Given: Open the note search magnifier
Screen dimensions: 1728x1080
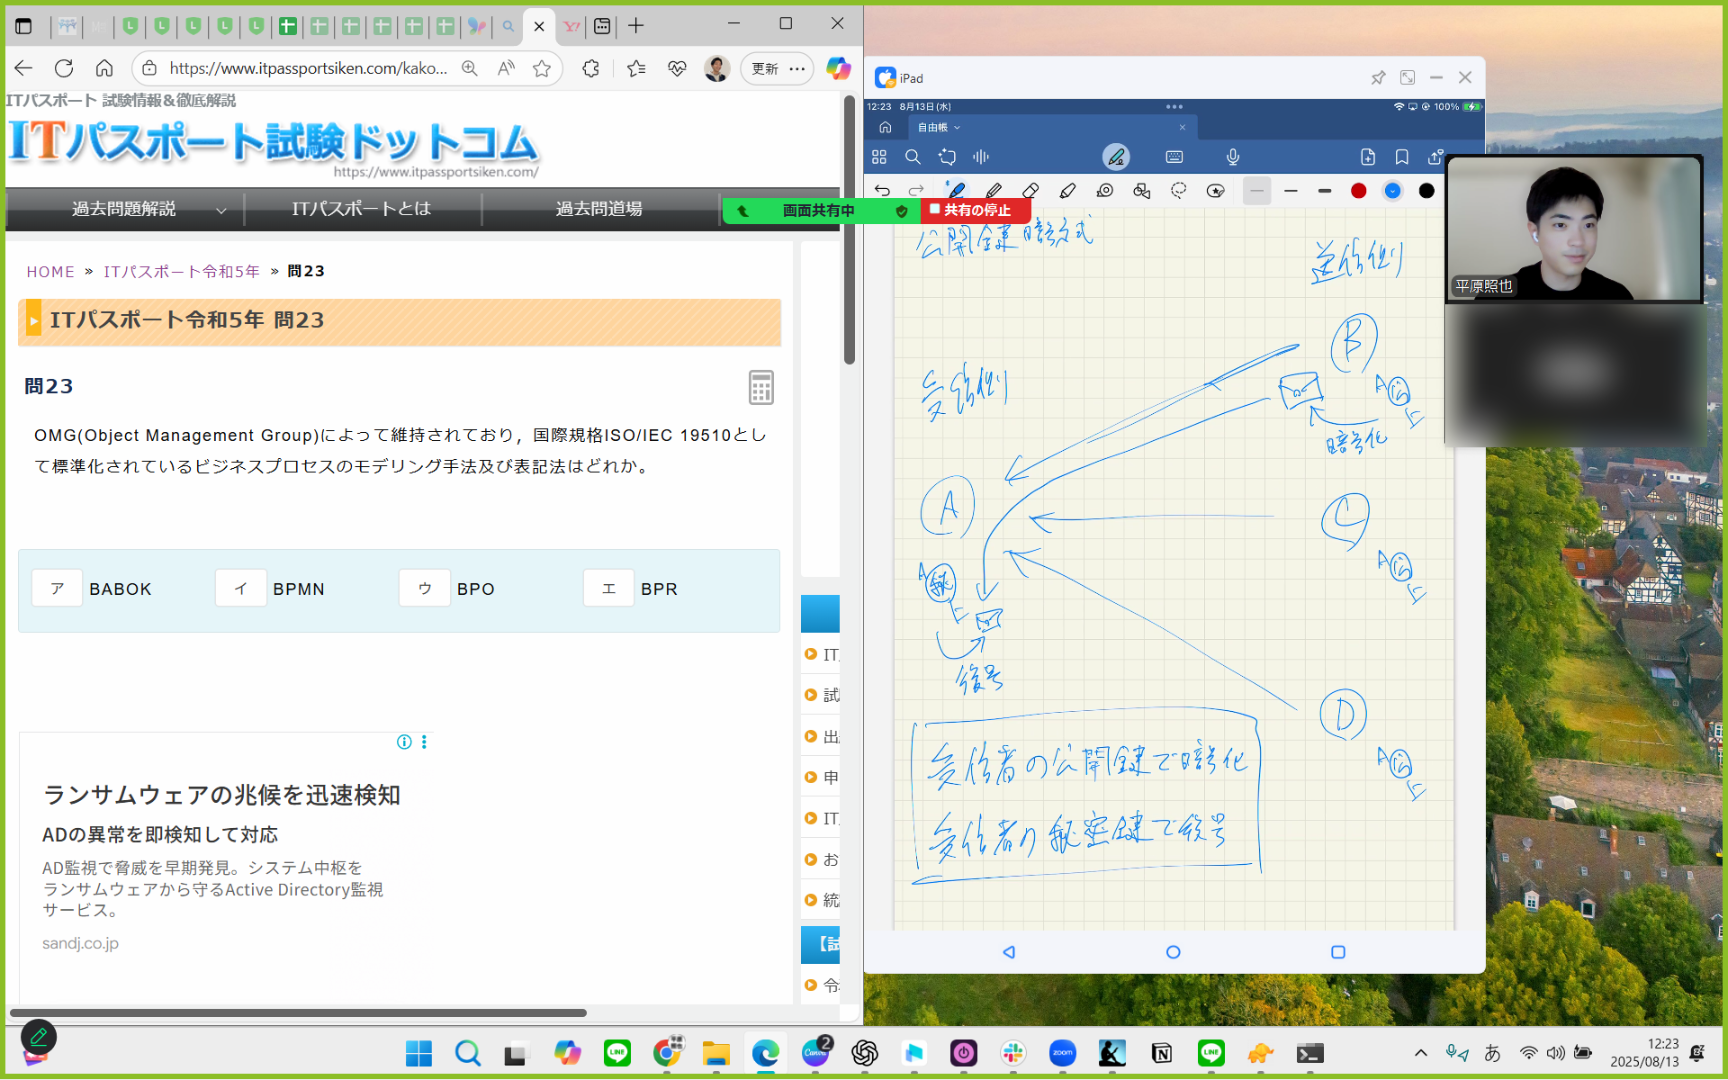Looking at the screenshot, I should [x=913, y=157].
